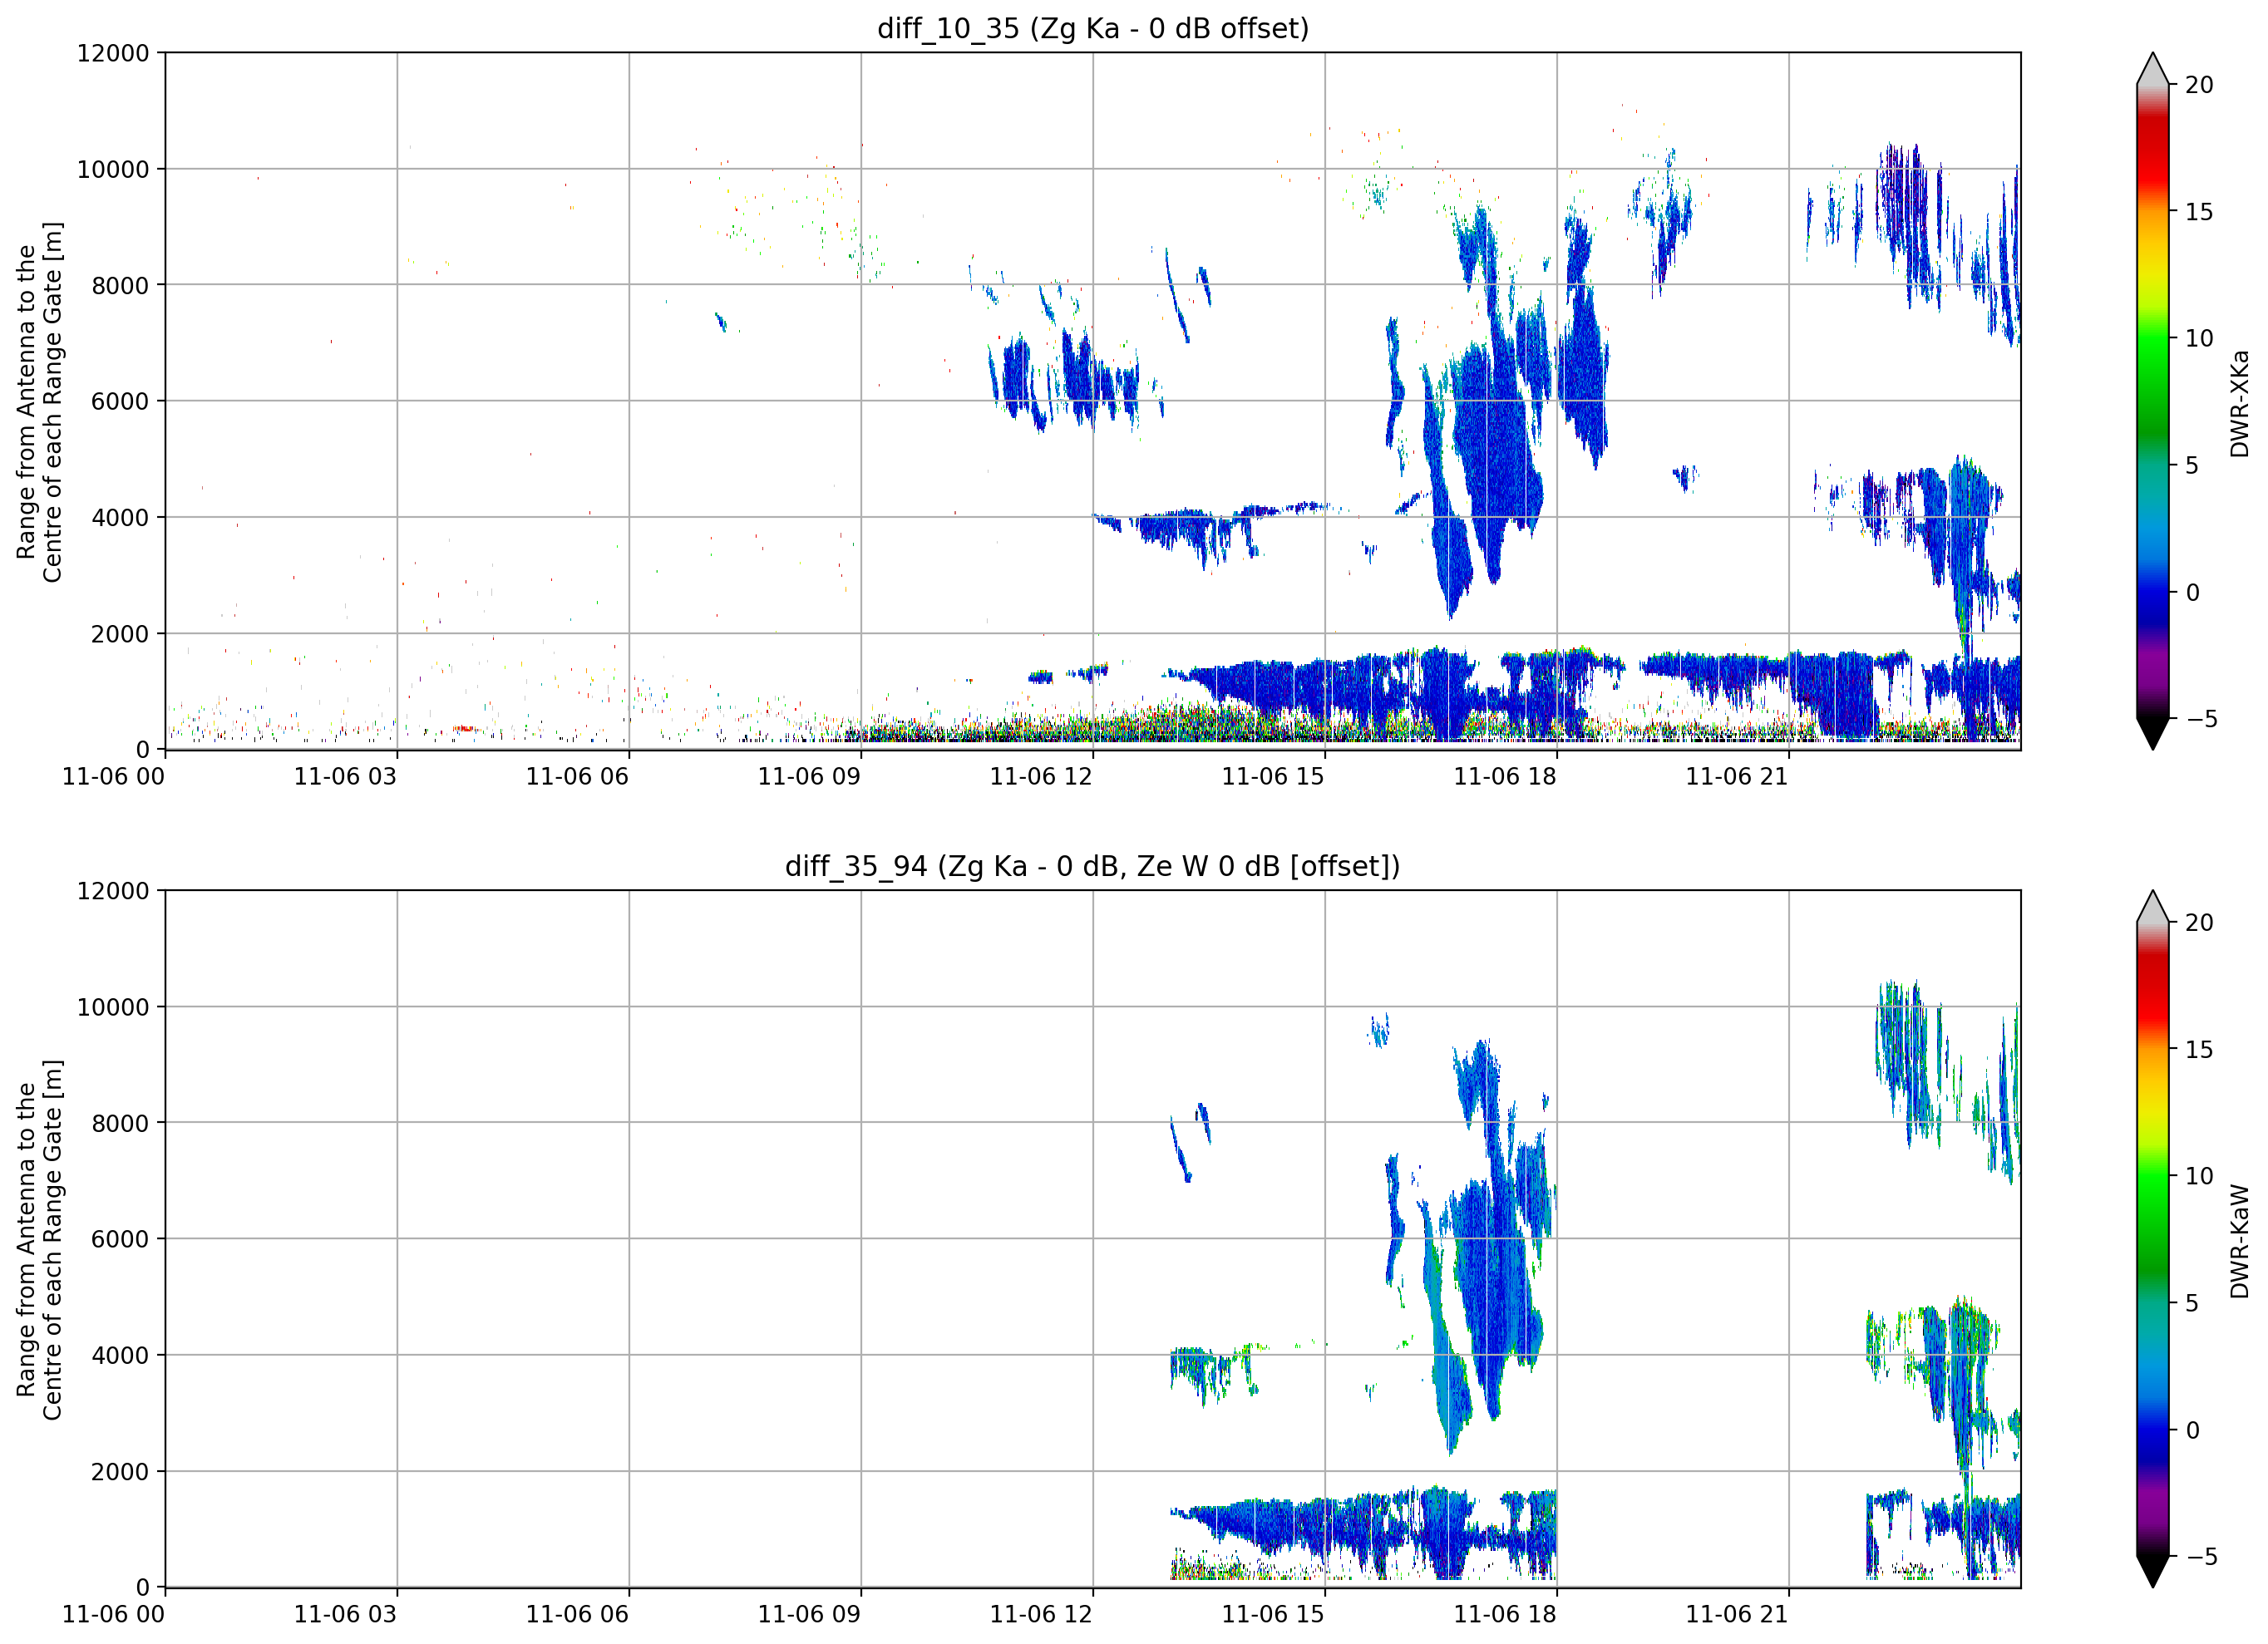2268x1644 pixels.
Task: Click the black lower extension arrow of DWR-KaW colorbar
Action: (2152, 1570)
